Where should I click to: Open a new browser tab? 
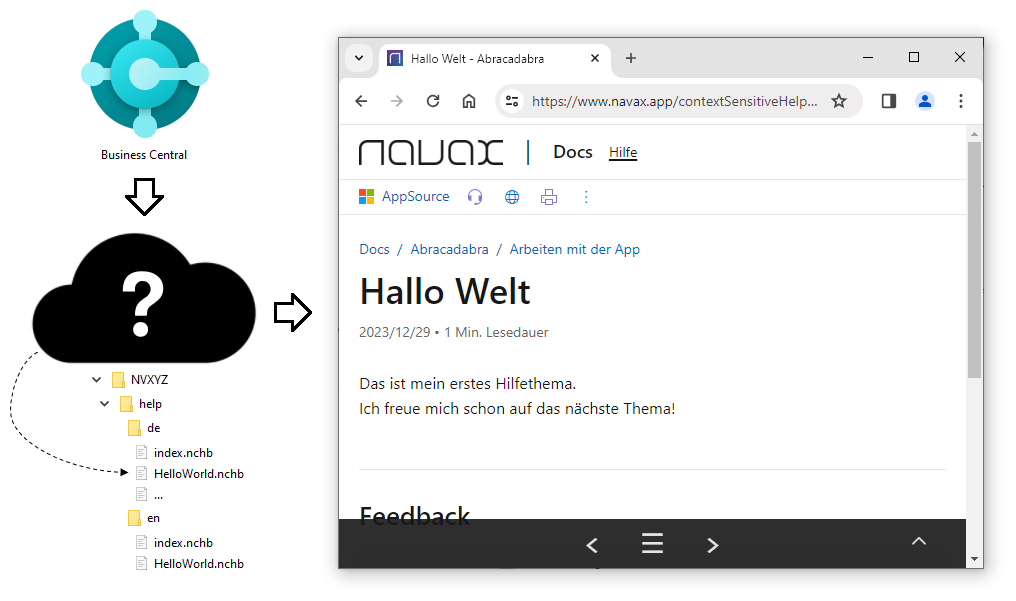click(630, 58)
